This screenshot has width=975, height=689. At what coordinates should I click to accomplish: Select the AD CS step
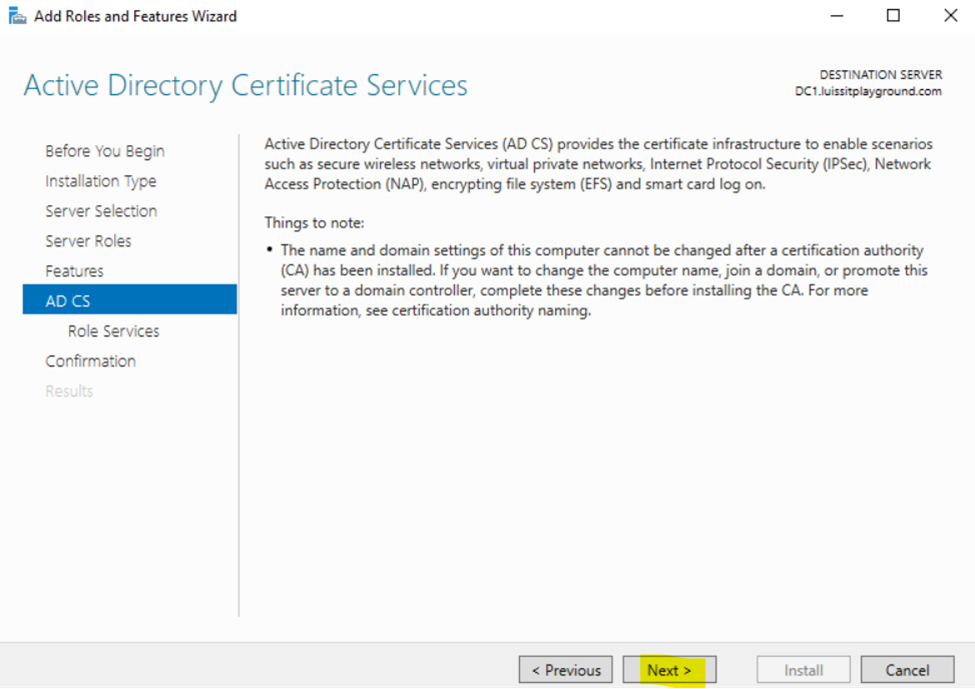point(130,300)
